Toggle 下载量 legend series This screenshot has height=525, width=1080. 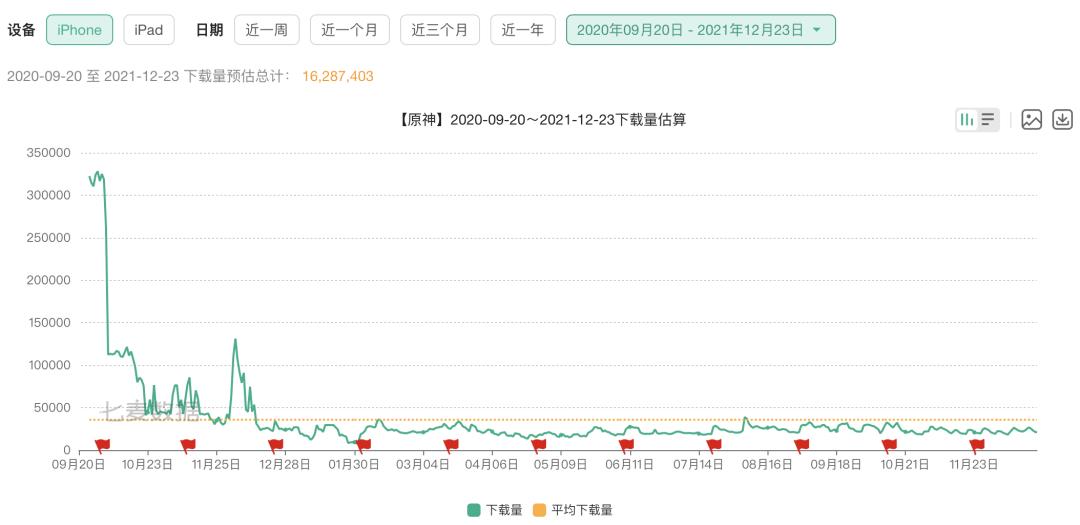pos(495,510)
